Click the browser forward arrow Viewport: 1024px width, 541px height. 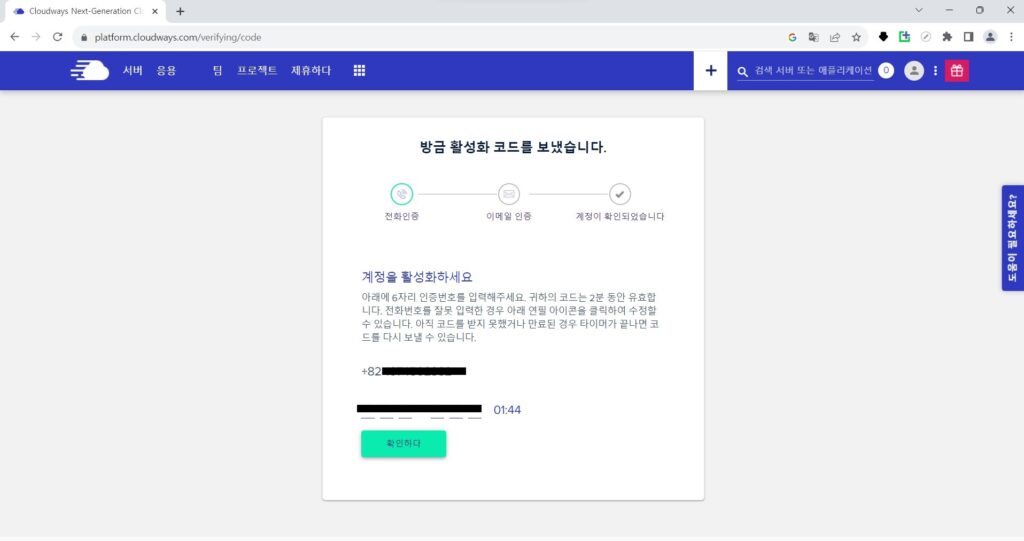(36, 37)
